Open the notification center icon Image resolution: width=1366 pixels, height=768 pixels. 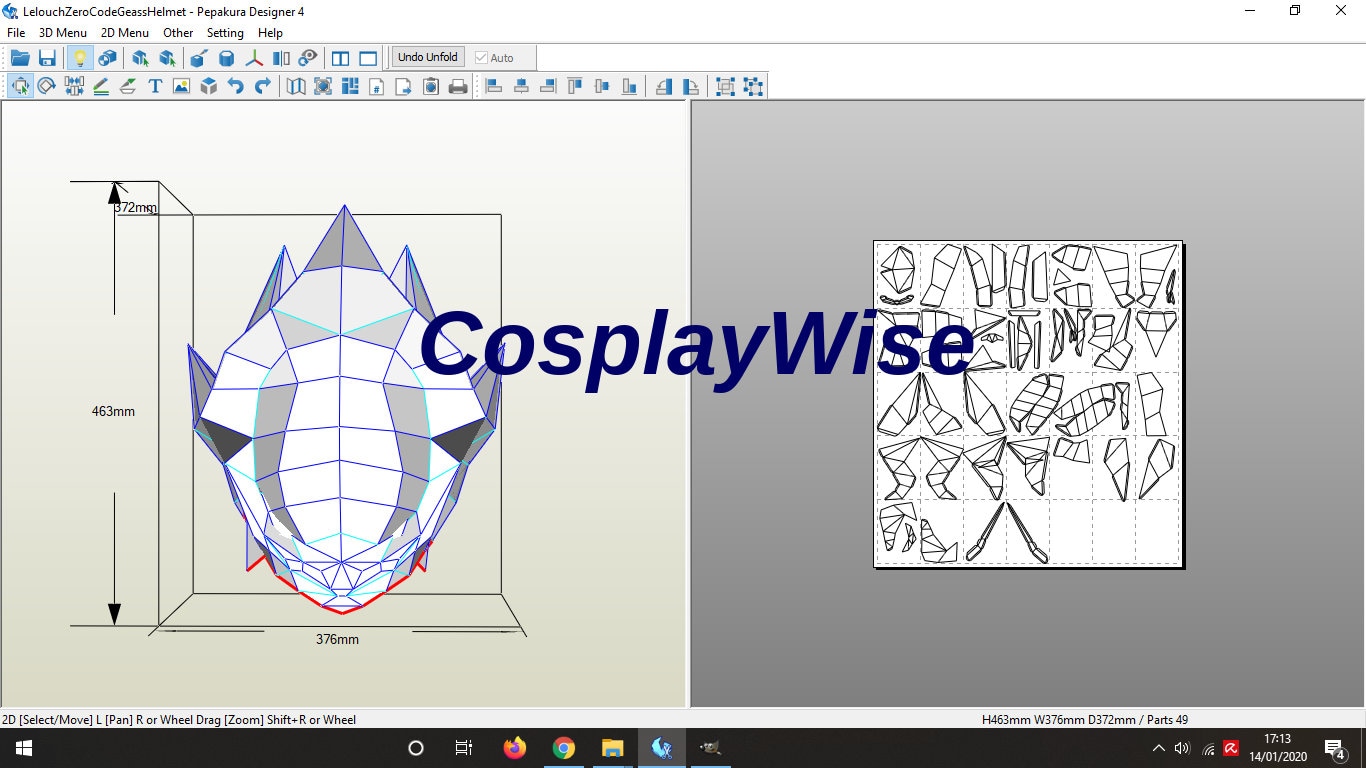pyautogui.click(x=1334, y=748)
